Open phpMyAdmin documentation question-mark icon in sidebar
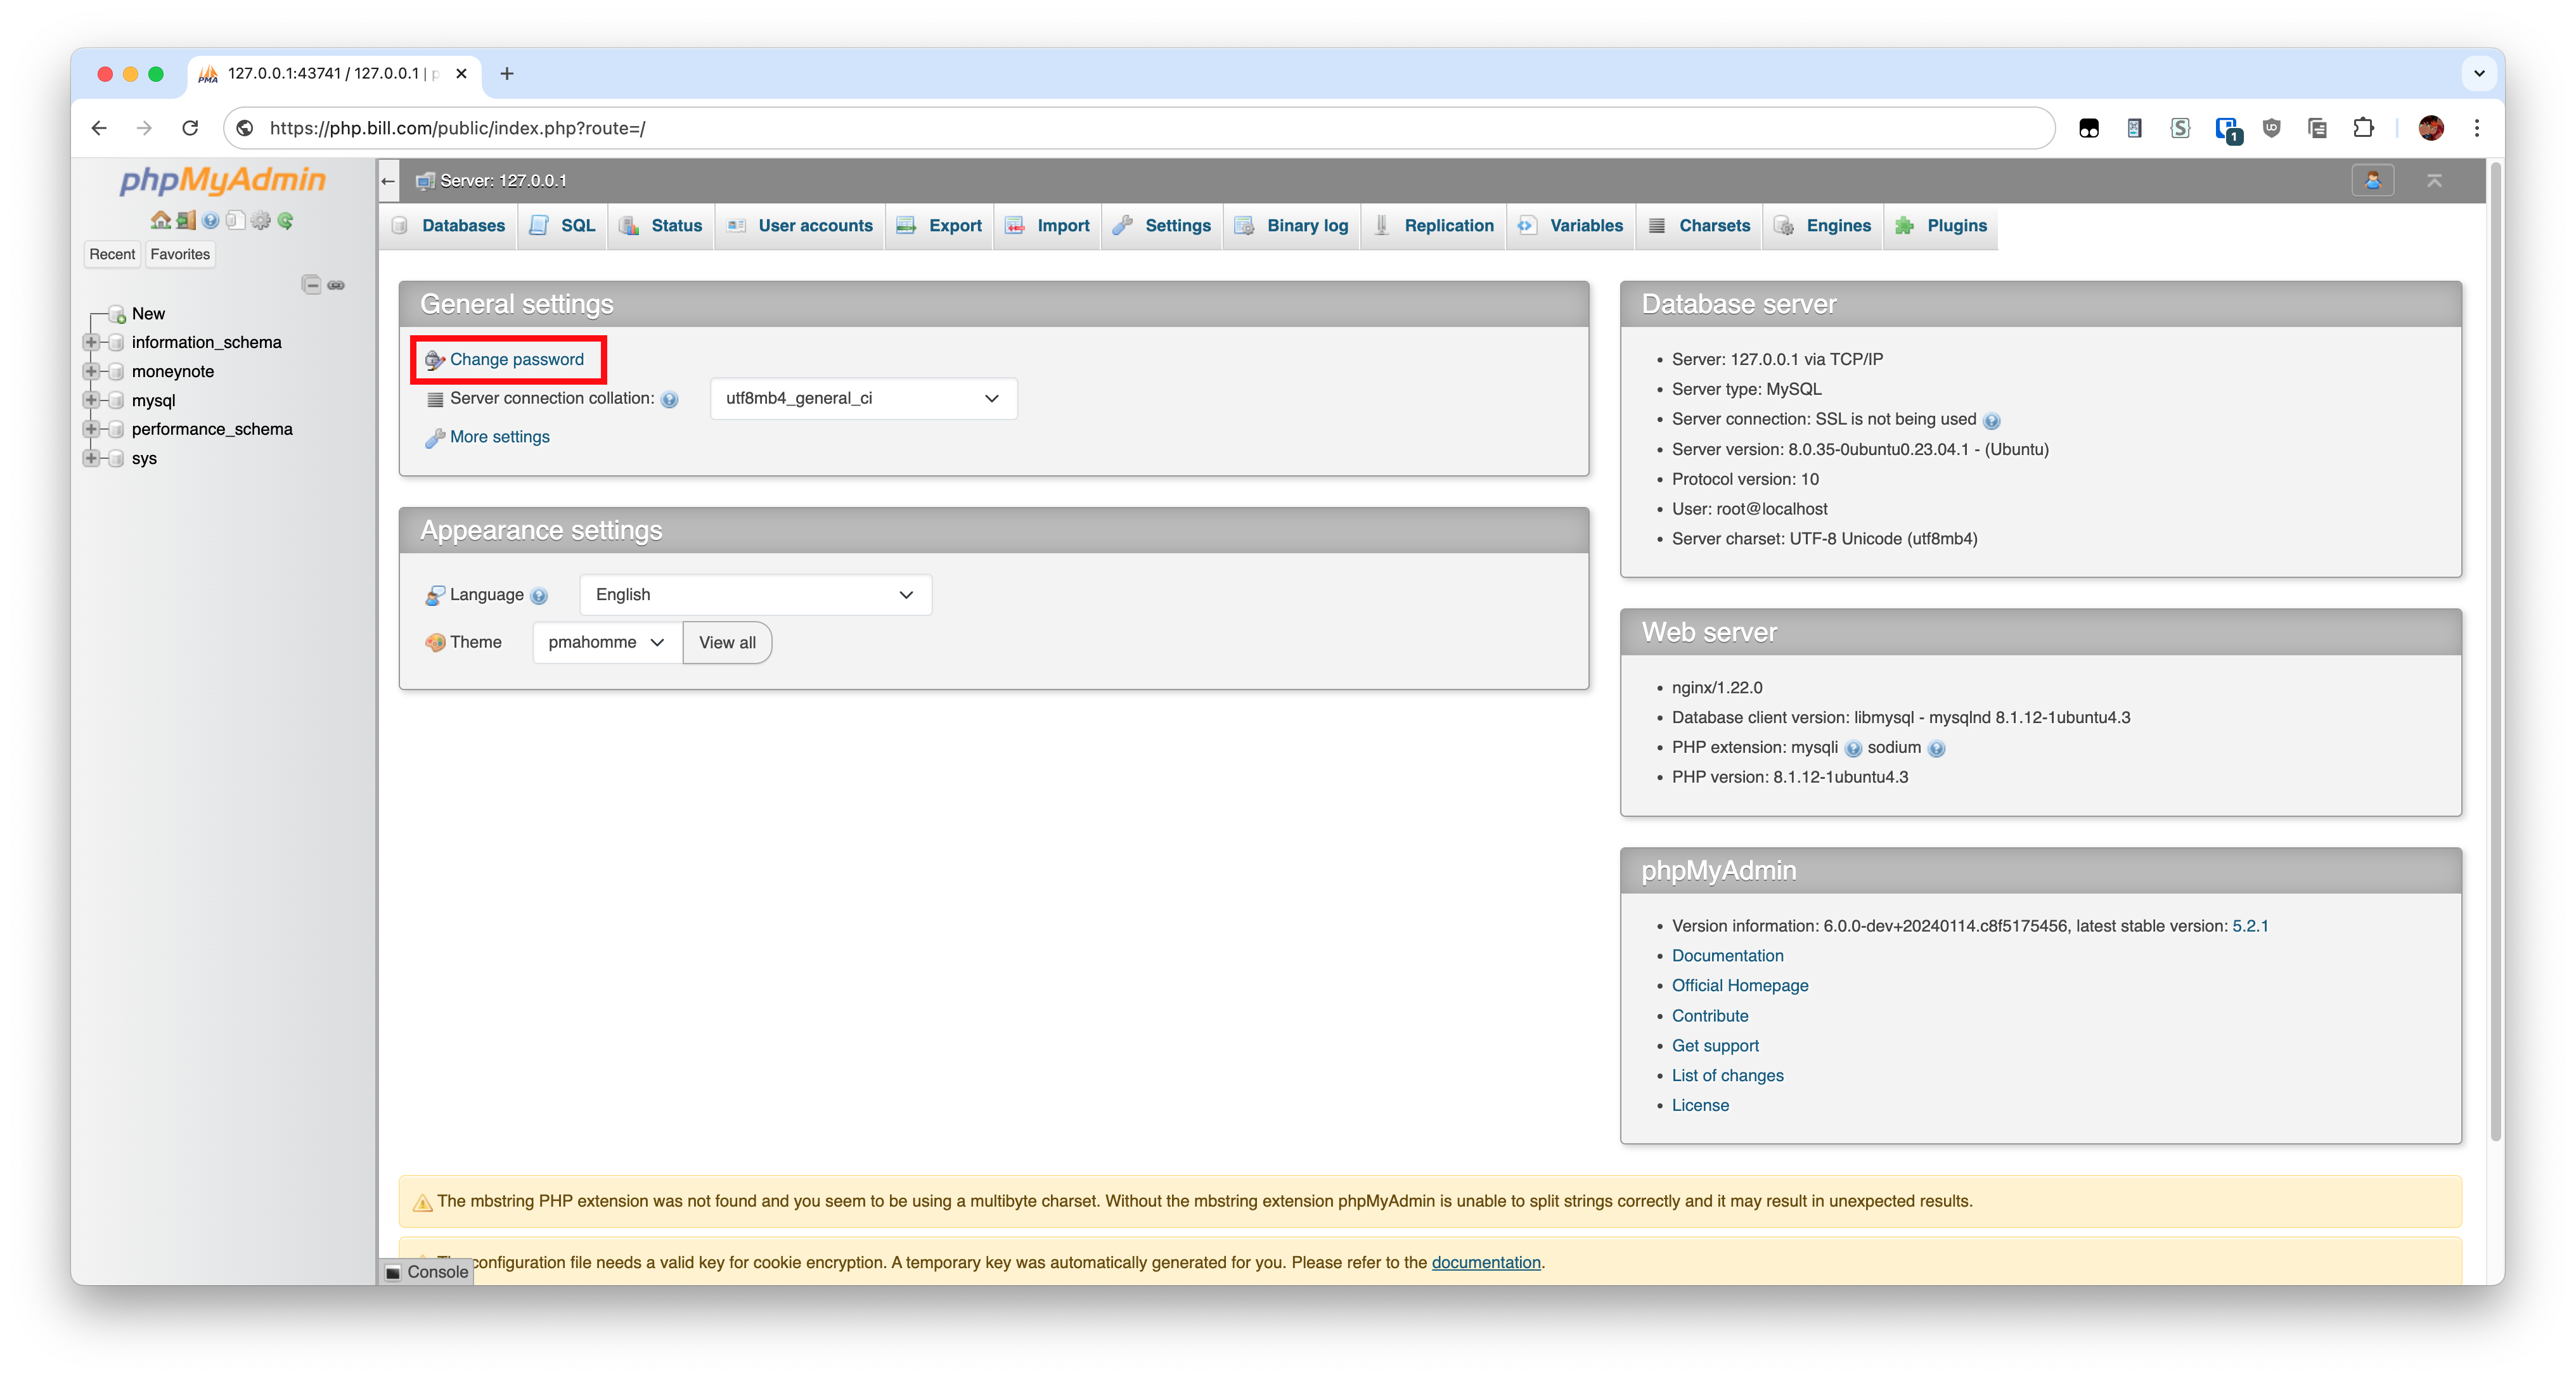Screen dimensions: 2576x1379 (x=211, y=220)
